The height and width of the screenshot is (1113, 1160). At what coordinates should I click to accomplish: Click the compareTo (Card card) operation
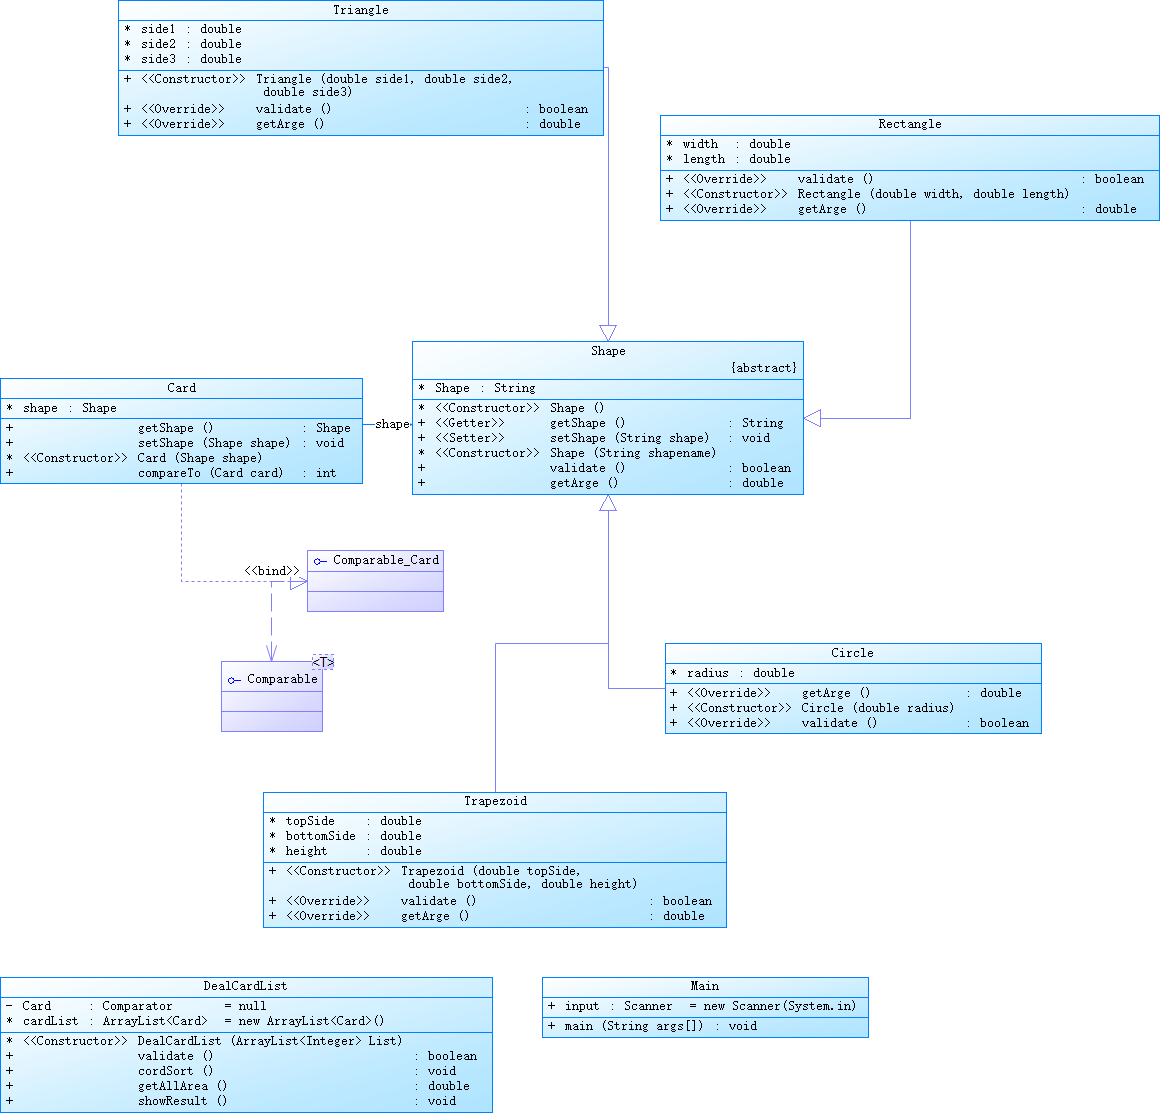click(171, 473)
